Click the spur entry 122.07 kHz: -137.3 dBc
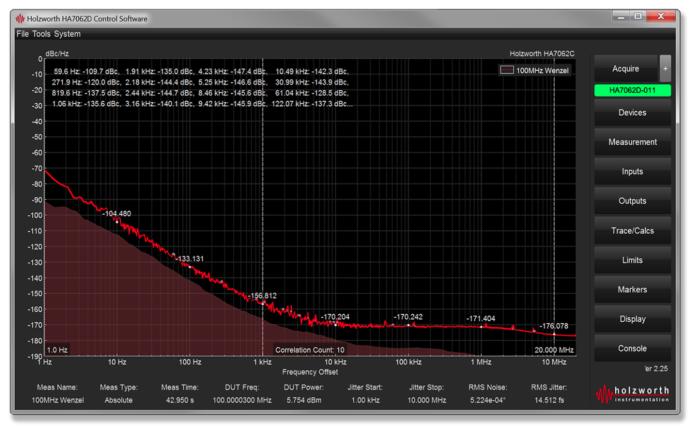Image resolution: width=691 pixels, height=427 pixels. point(310,104)
